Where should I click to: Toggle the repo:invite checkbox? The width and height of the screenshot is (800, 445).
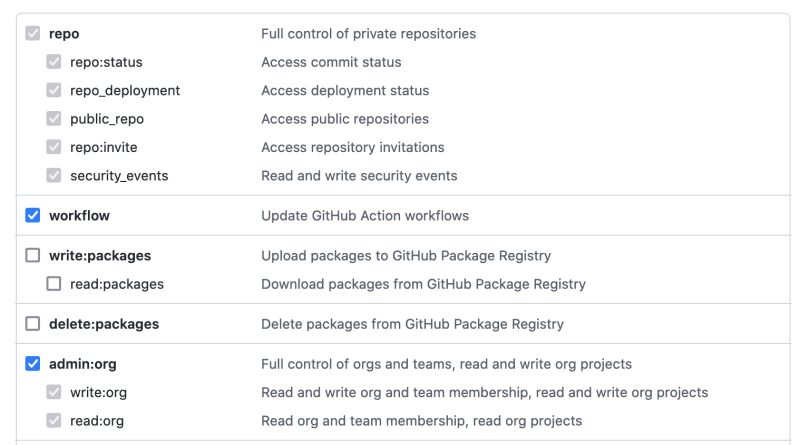(x=54, y=147)
